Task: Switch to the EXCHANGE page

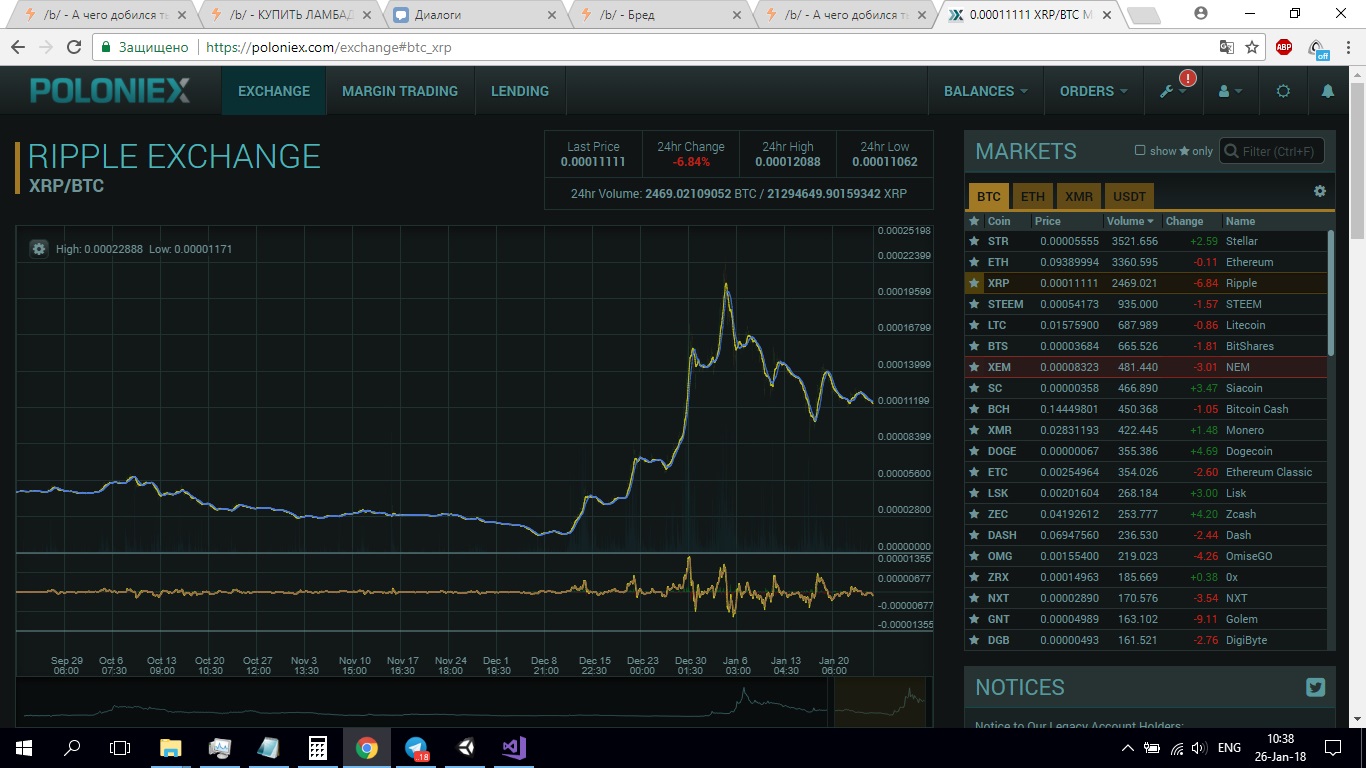Action: point(274,91)
